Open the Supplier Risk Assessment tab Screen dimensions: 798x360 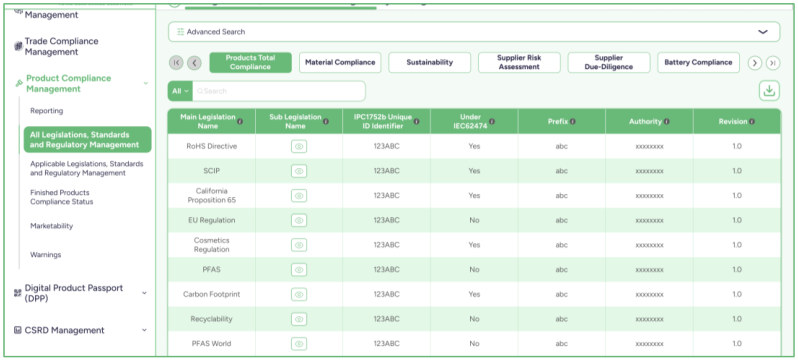[519, 63]
